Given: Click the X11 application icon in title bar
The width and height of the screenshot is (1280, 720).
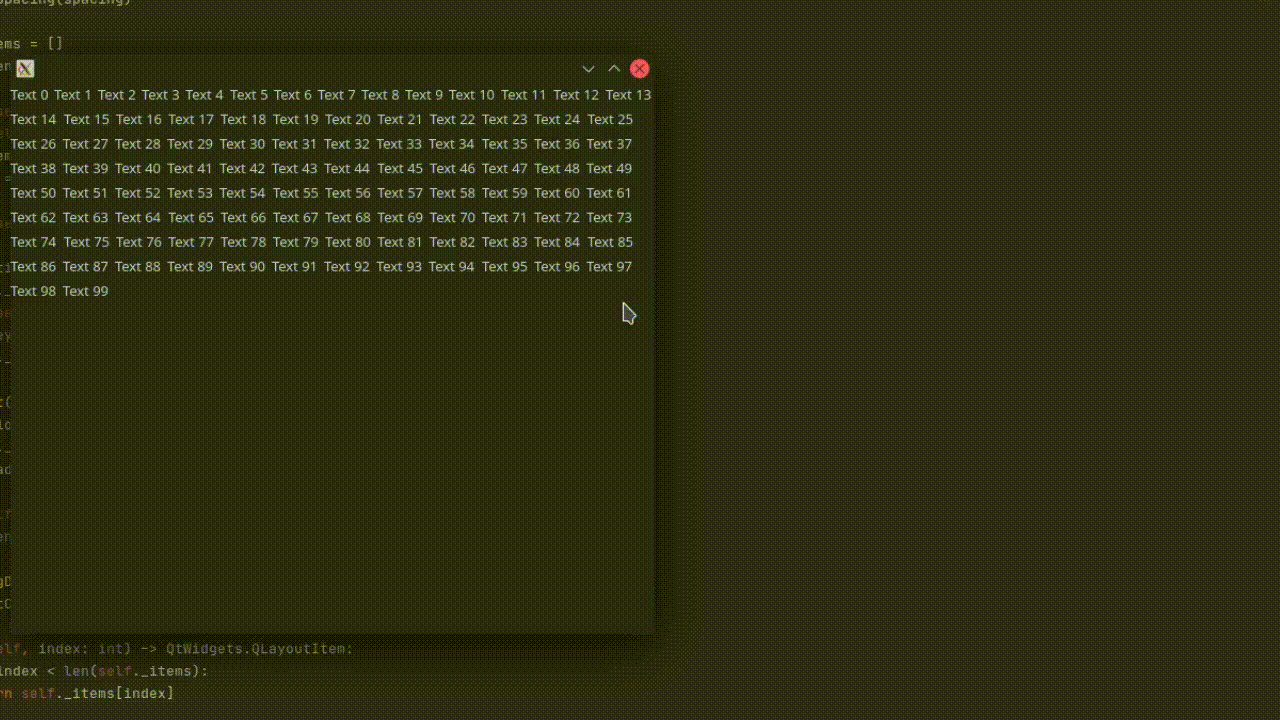Looking at the screenshot, I should (x=25, y=69).
